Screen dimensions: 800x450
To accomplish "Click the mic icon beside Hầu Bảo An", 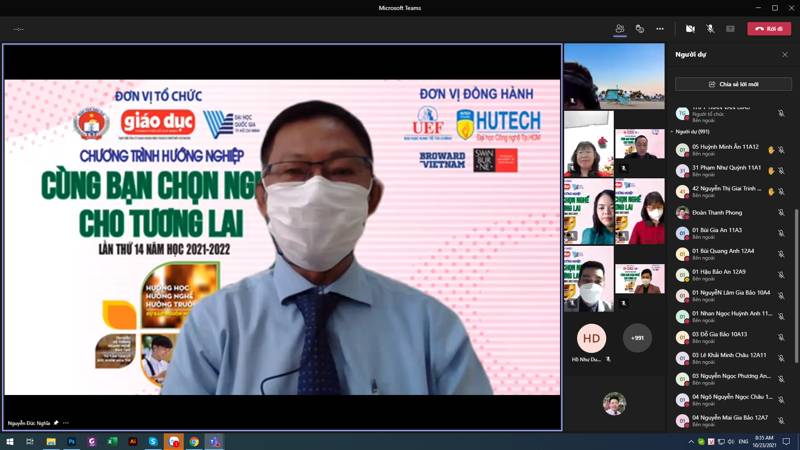I will [782, 275].
